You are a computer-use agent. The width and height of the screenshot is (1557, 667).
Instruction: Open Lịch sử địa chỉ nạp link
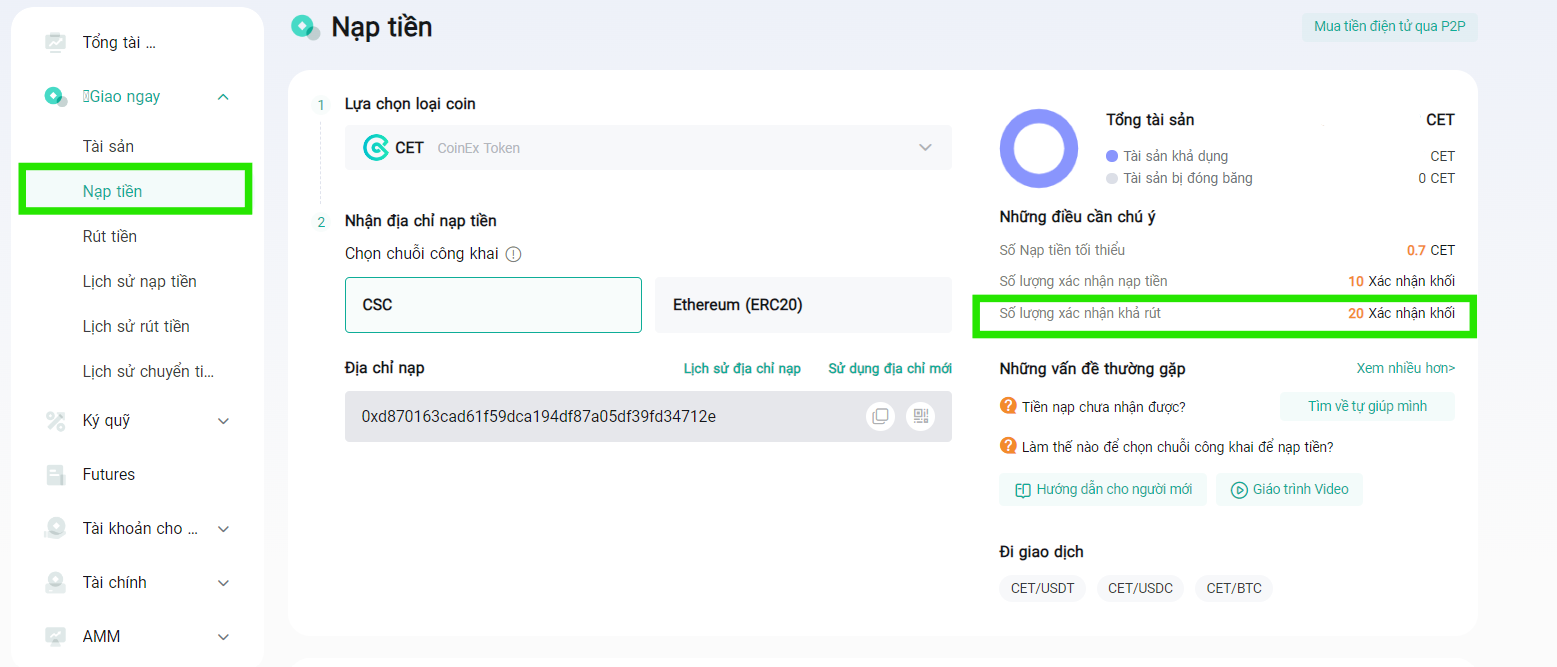(742, 369)
